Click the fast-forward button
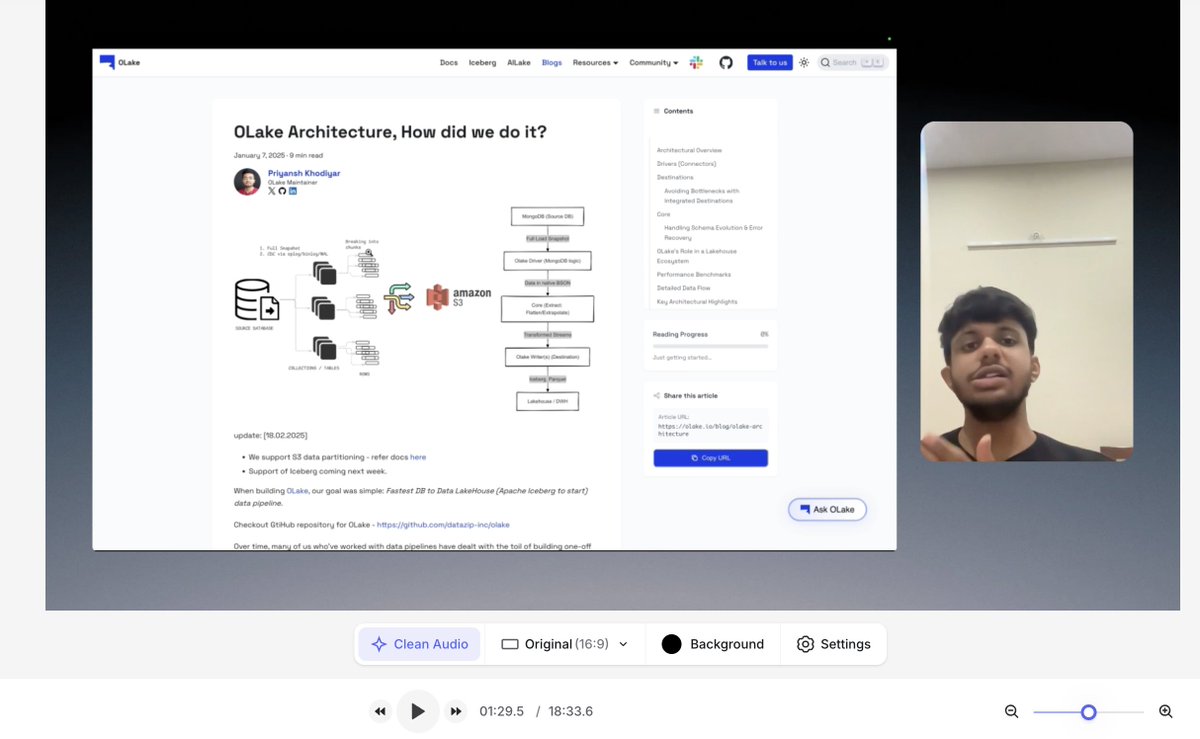Image resolution: width=1200 pixels, height=739 pixels. (456, 712)
